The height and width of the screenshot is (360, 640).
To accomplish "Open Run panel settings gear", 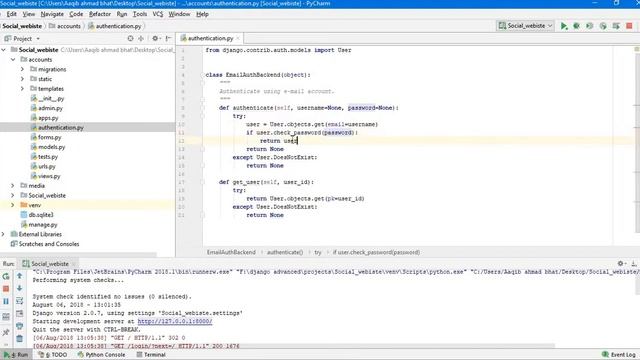I will (x=621, y=264).
